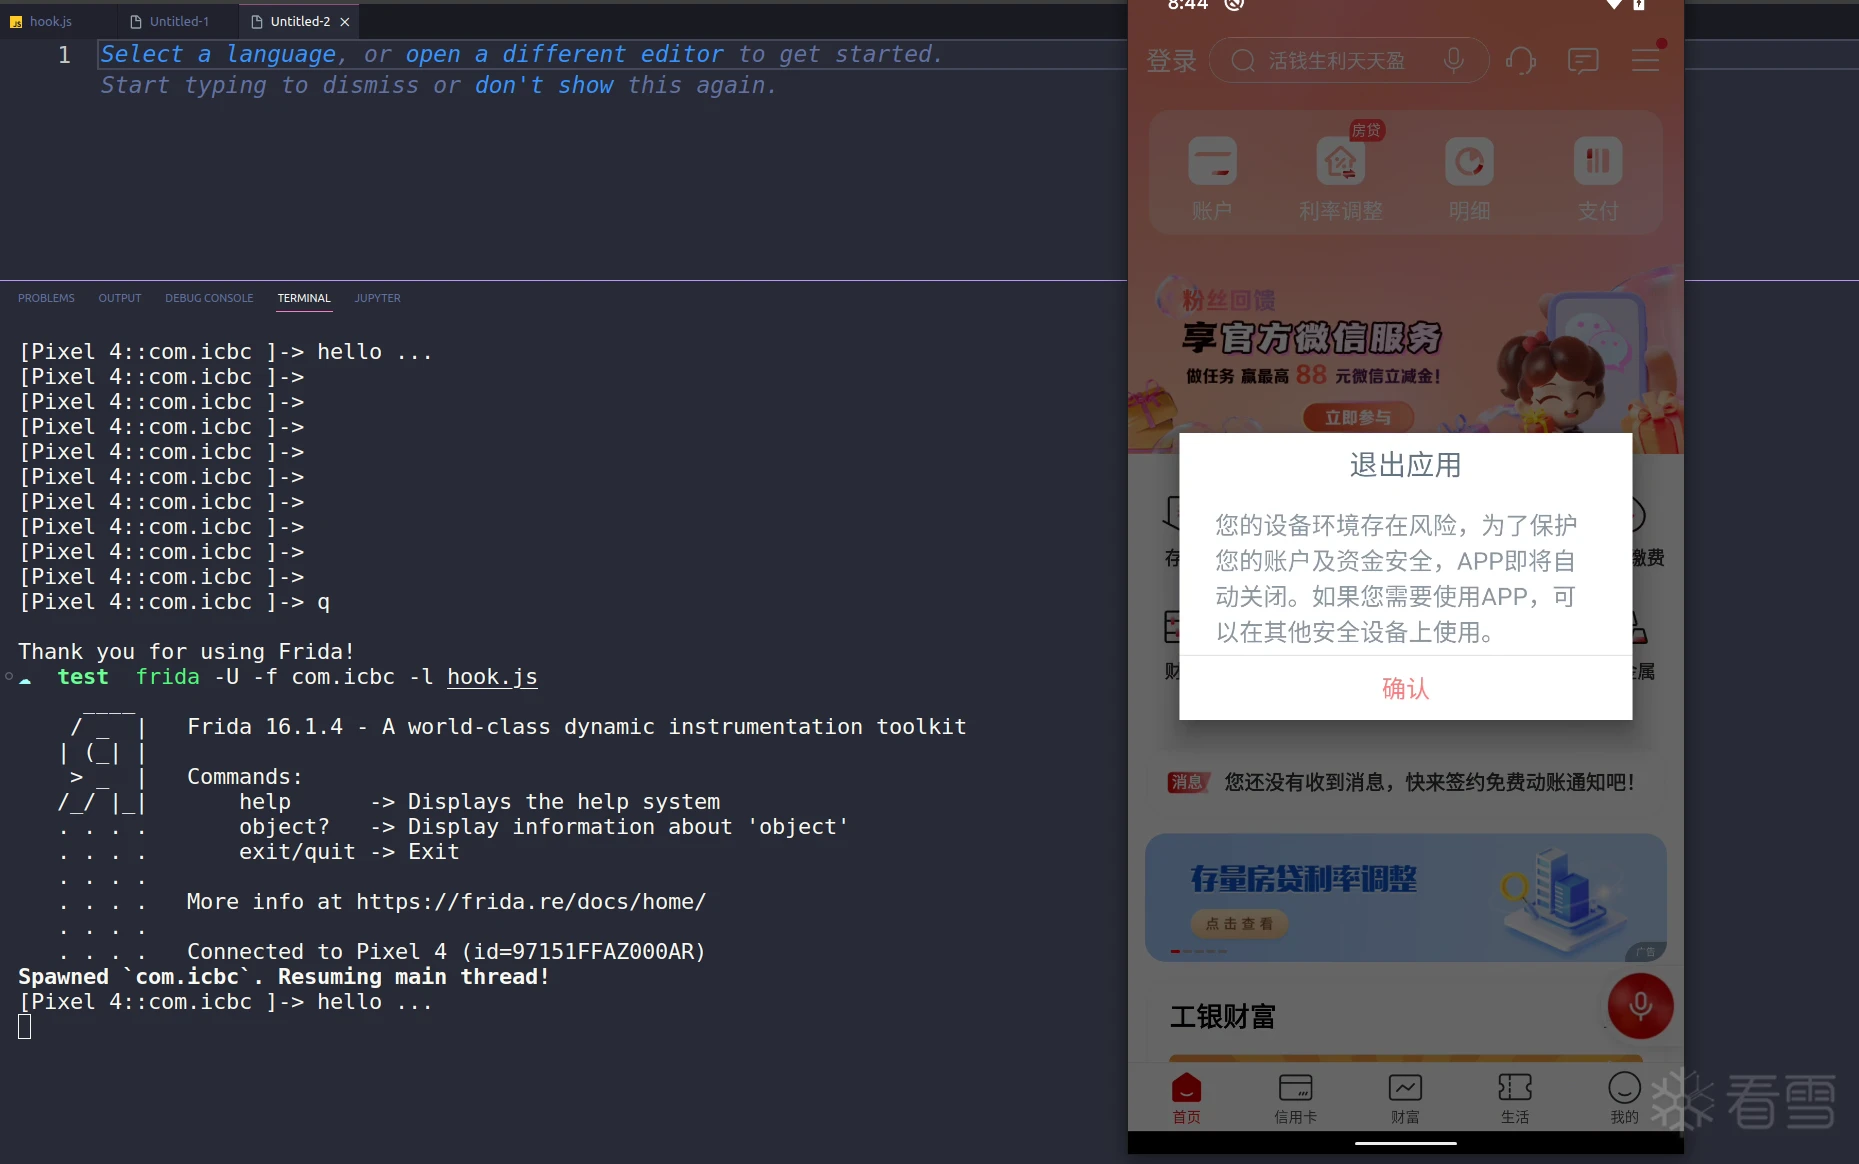Tap the 存量房贷利率调整 banner
1859x1164 pixels.
click(1405, 897)
